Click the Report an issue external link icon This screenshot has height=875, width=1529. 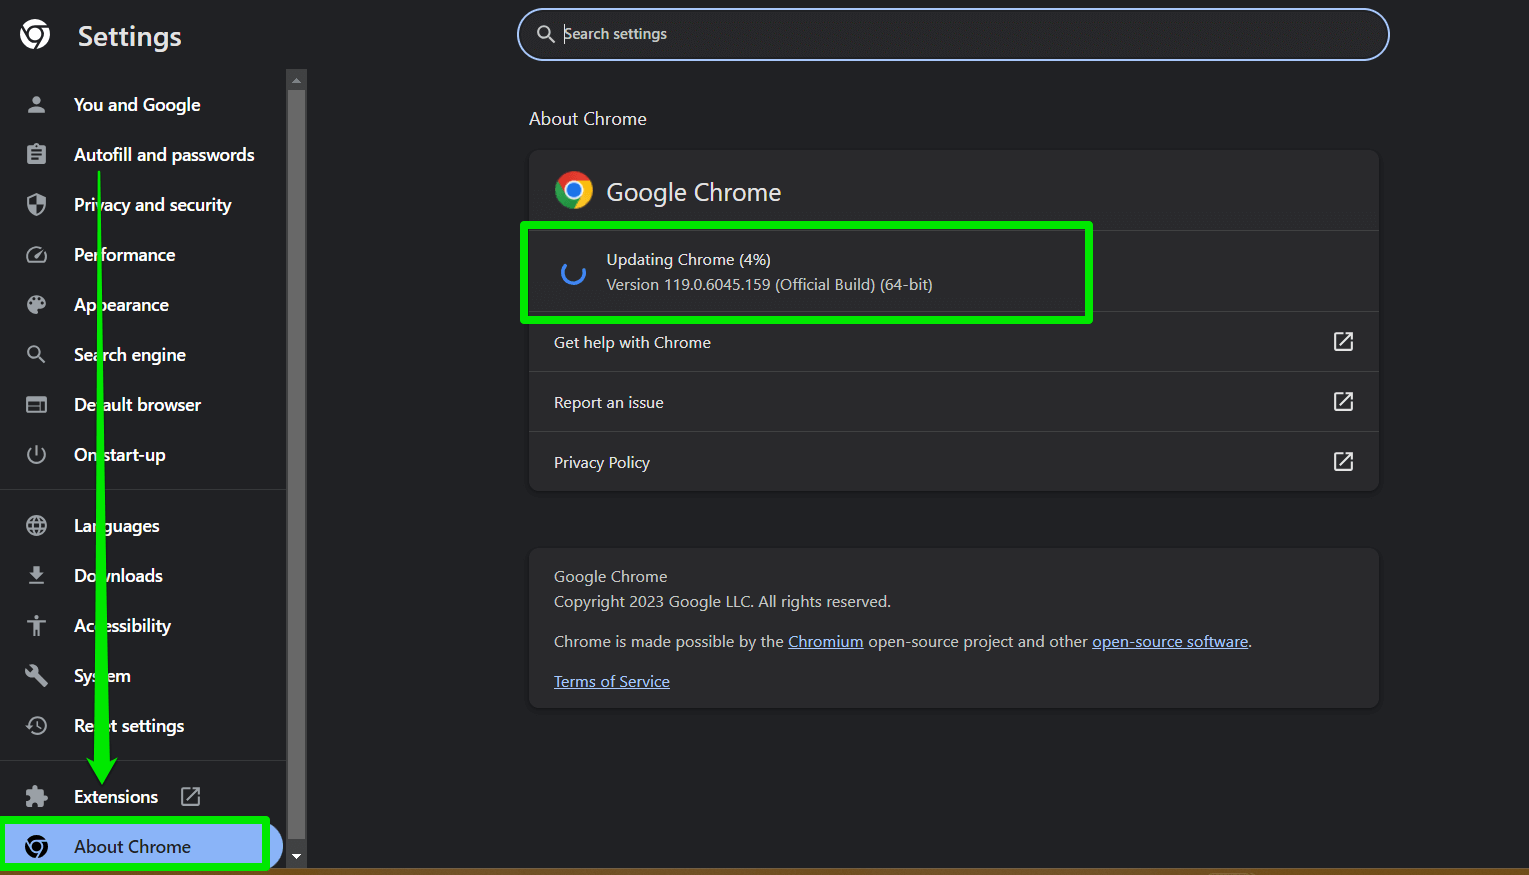(1343, 401)
